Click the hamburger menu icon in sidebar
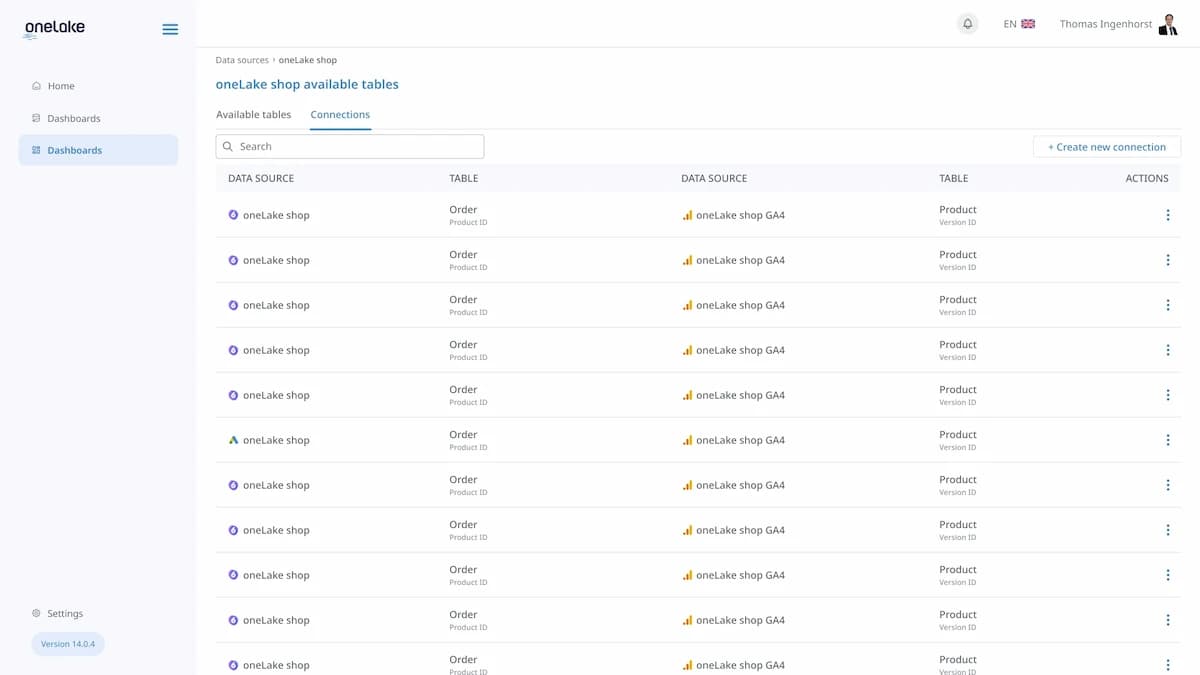Viewport: 1200px width, 675px height. pyautogui.click(x=170, y=29)
